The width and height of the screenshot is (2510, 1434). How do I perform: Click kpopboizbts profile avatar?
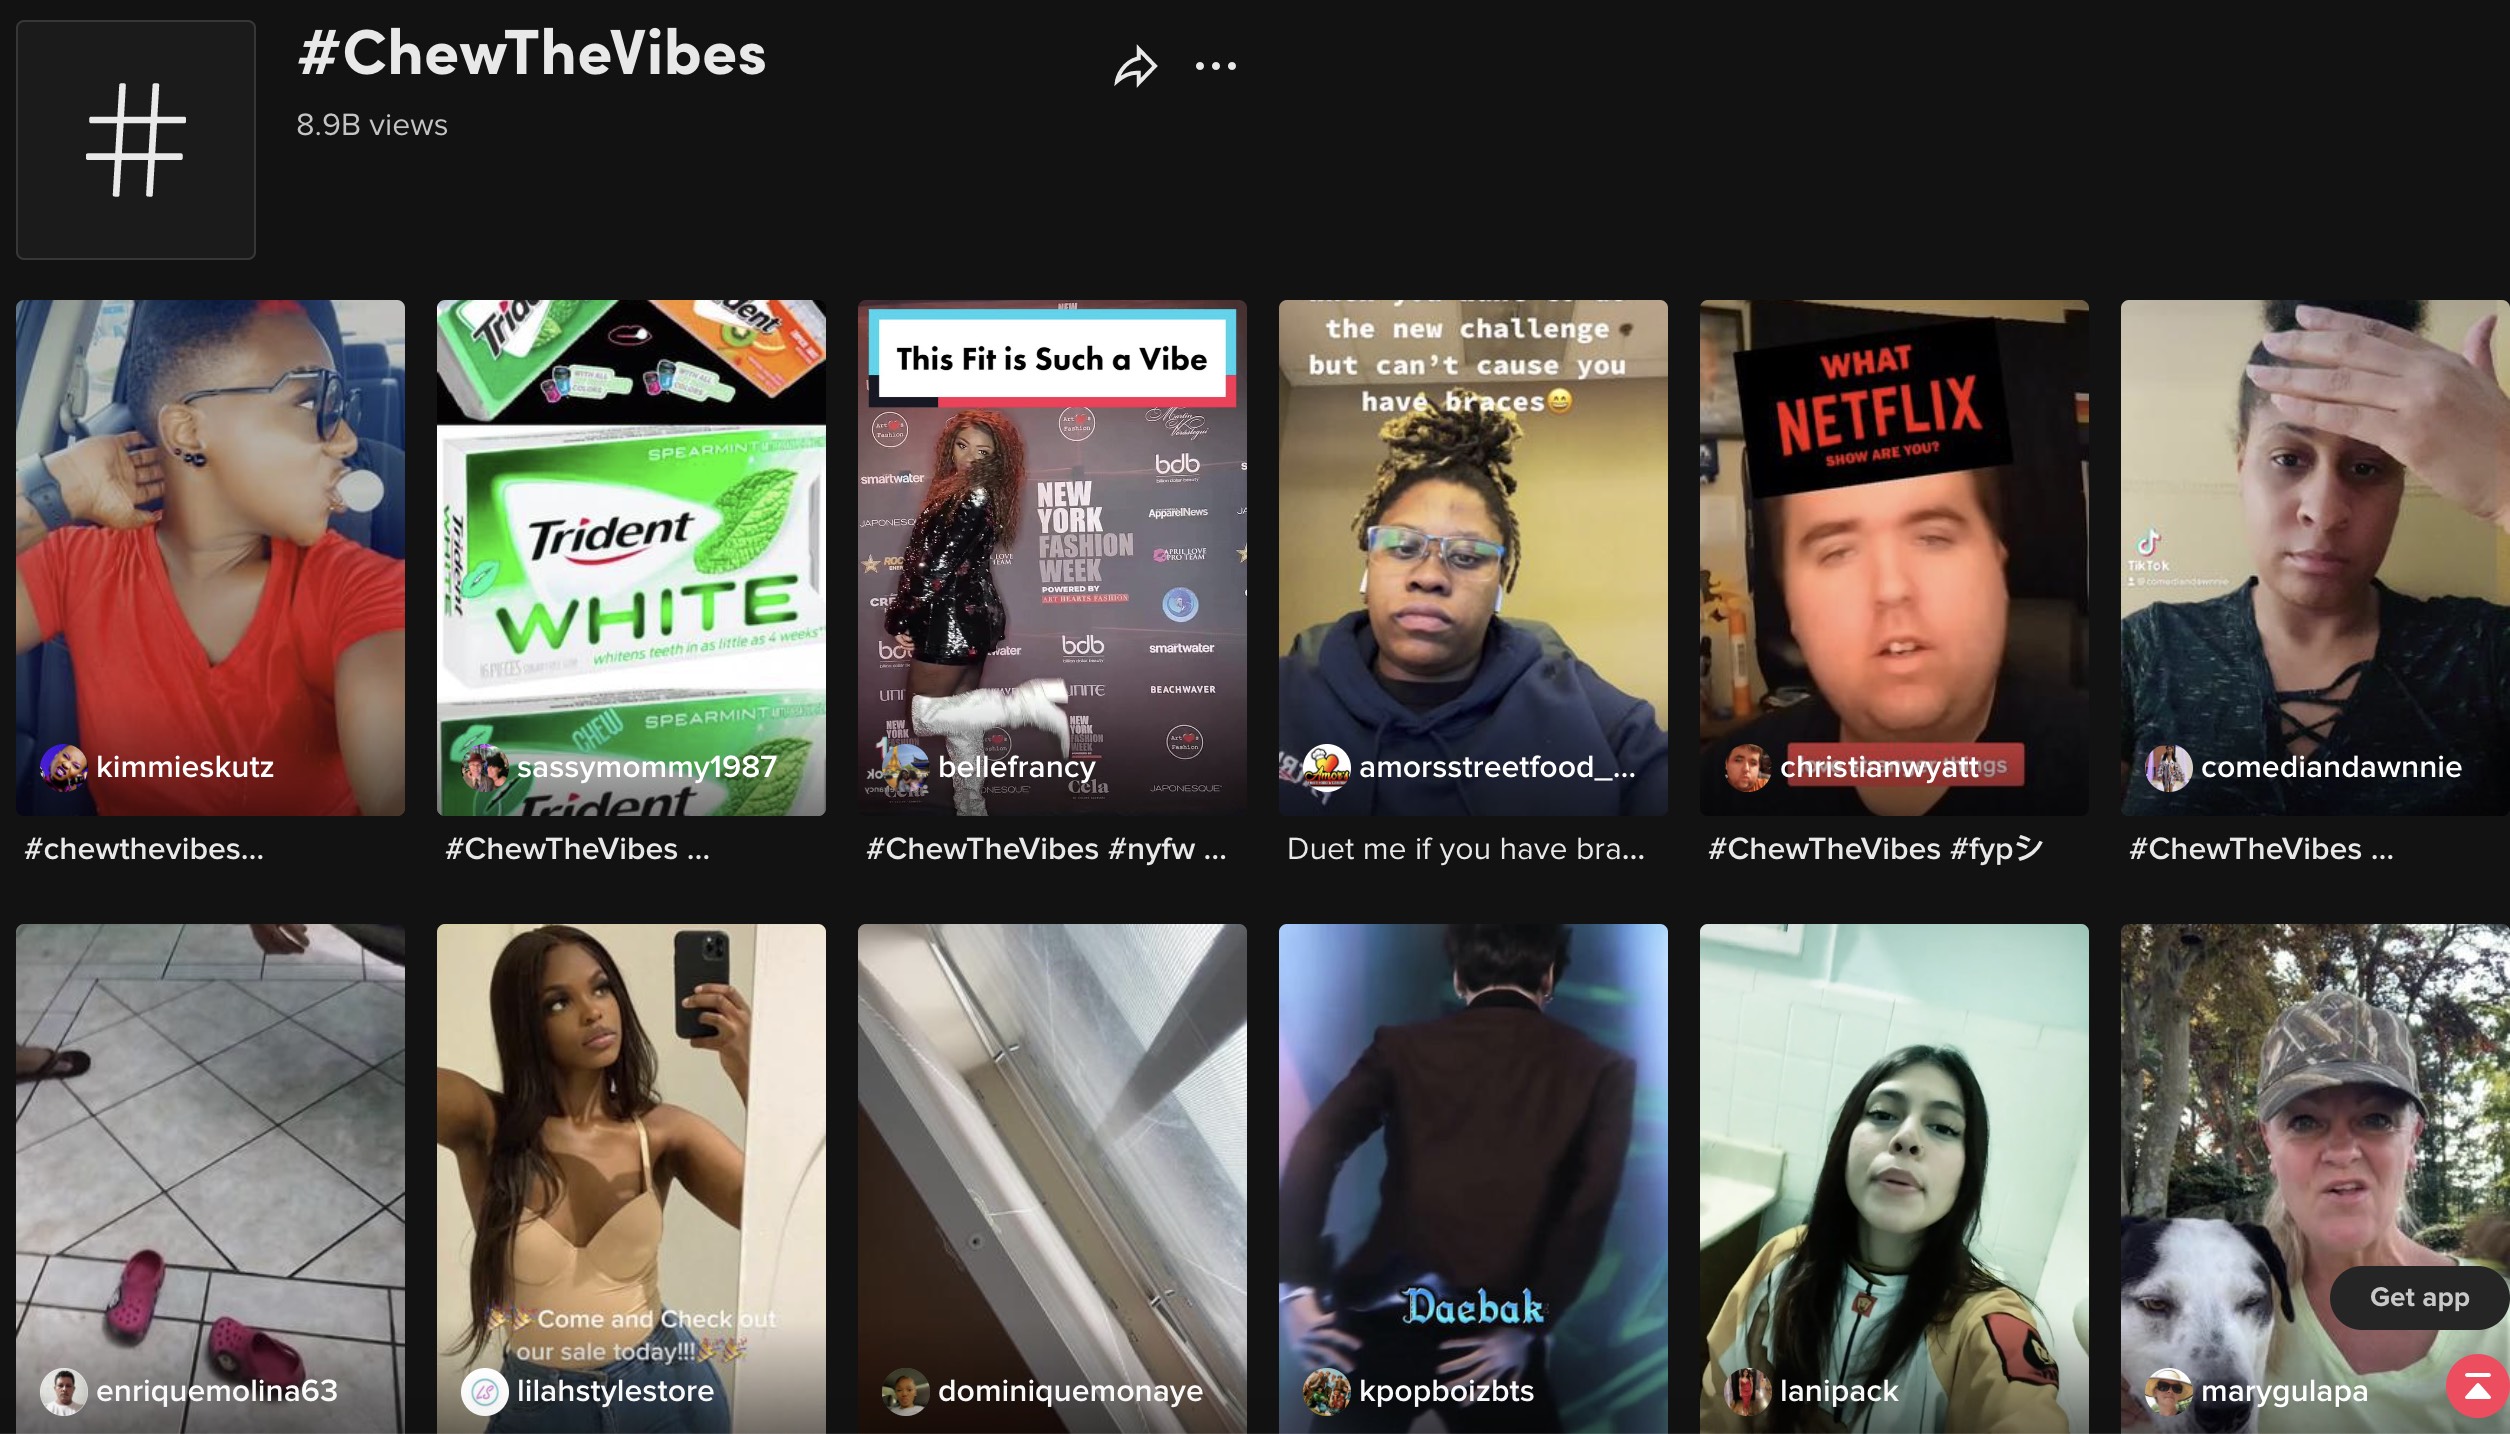[x=1326, y=1391]
